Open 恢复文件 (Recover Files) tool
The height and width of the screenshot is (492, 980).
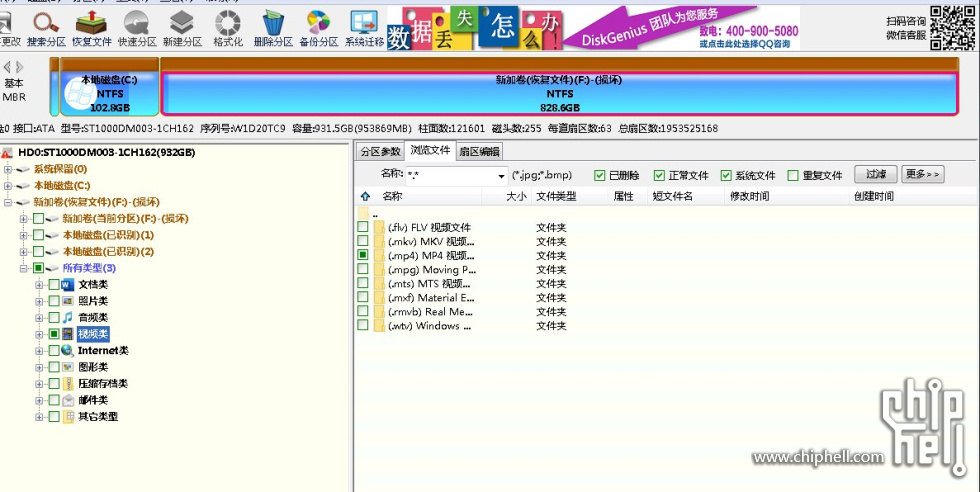click(92, 28)
